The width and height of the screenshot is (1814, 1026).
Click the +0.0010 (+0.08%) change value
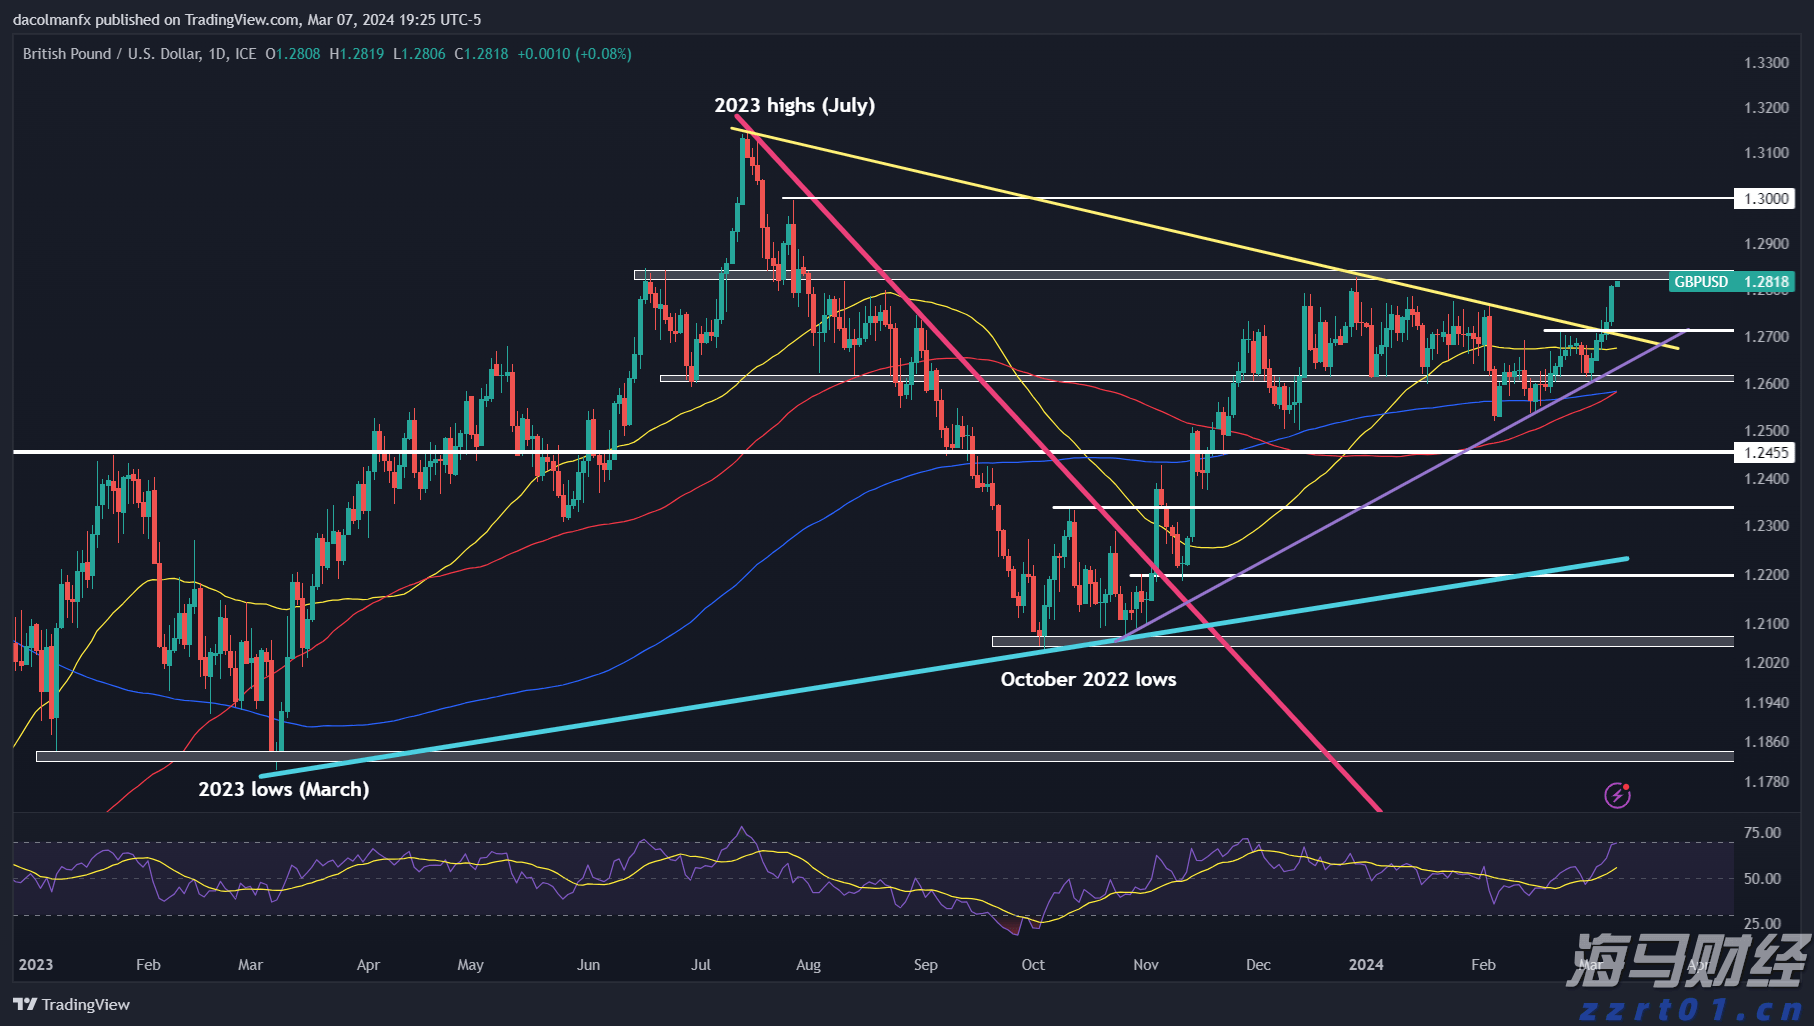pos(574,54)
